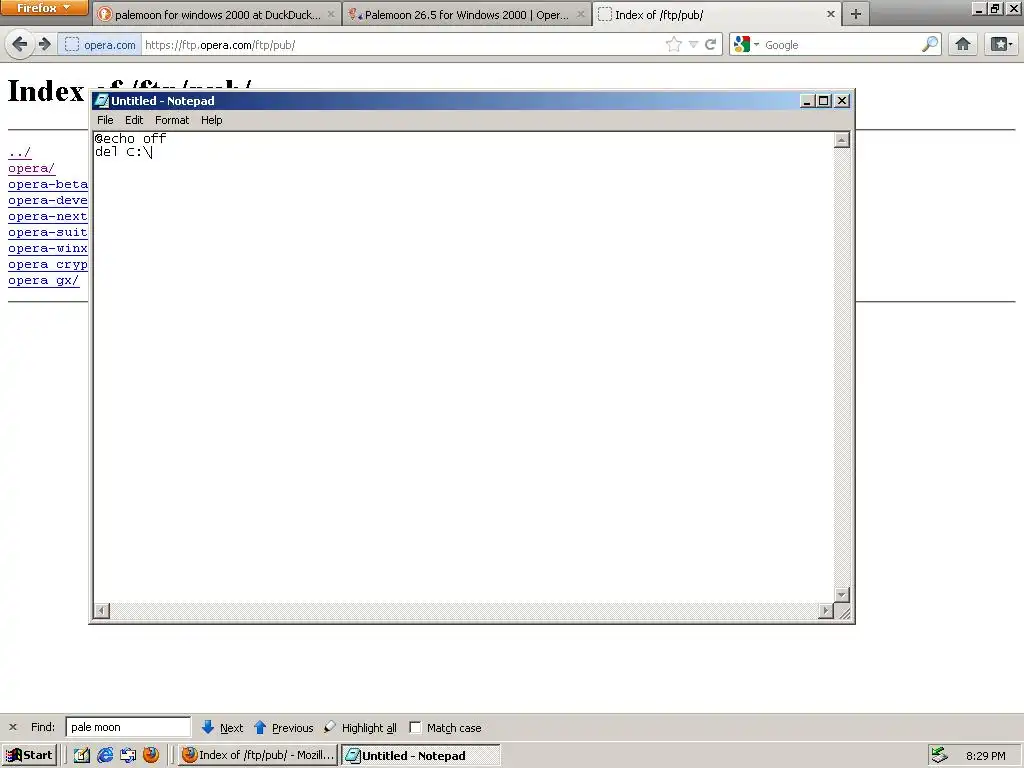Viewport: 1024px width, 768px height.
Task: Open the opera/ directory link
Action: tap(31, 168)
